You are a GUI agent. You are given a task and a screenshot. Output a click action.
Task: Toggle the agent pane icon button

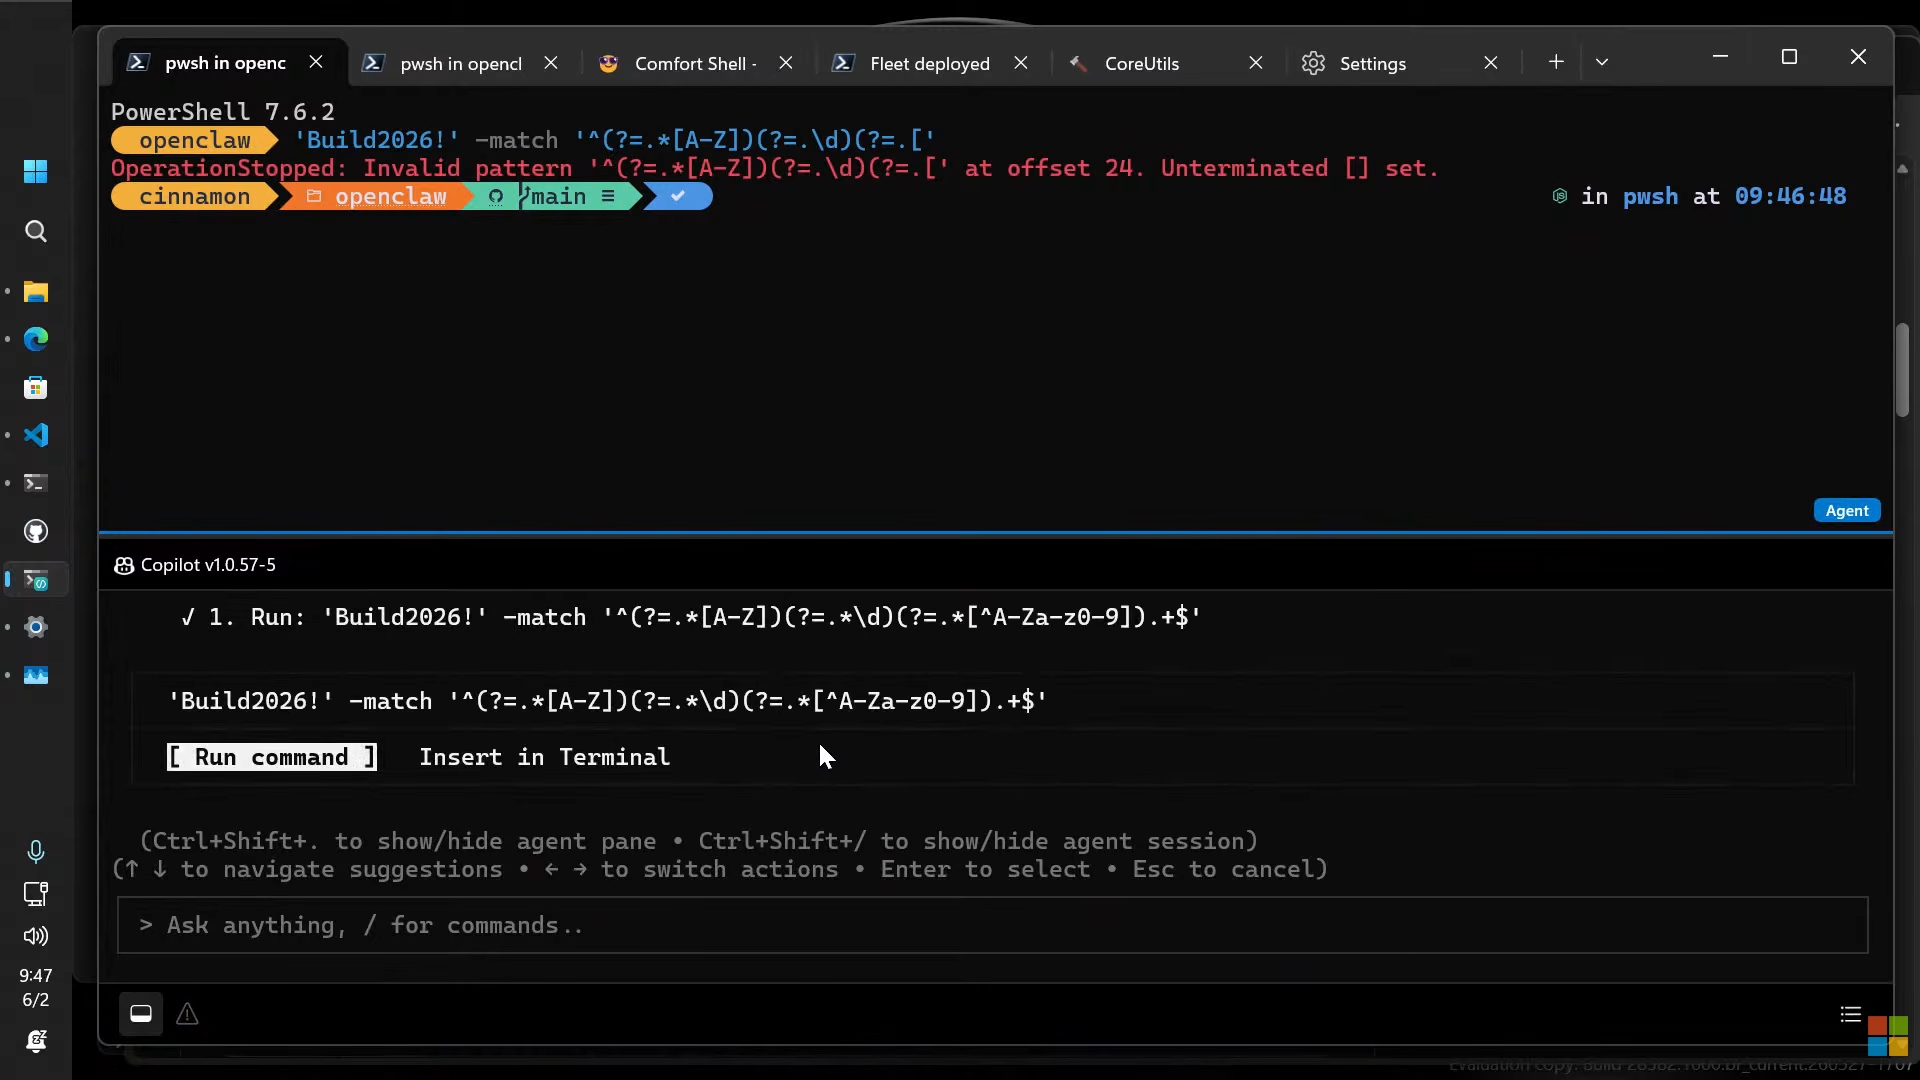[141, 1014]
